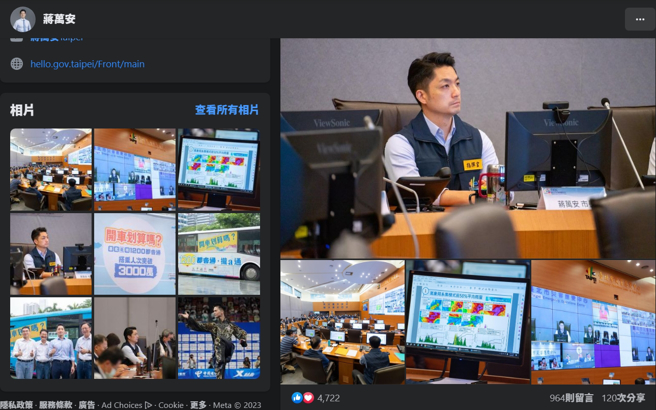The image size is (656, 410).
Task: Click 查看所有相片 to see all photos
Action: click(226, 110)
